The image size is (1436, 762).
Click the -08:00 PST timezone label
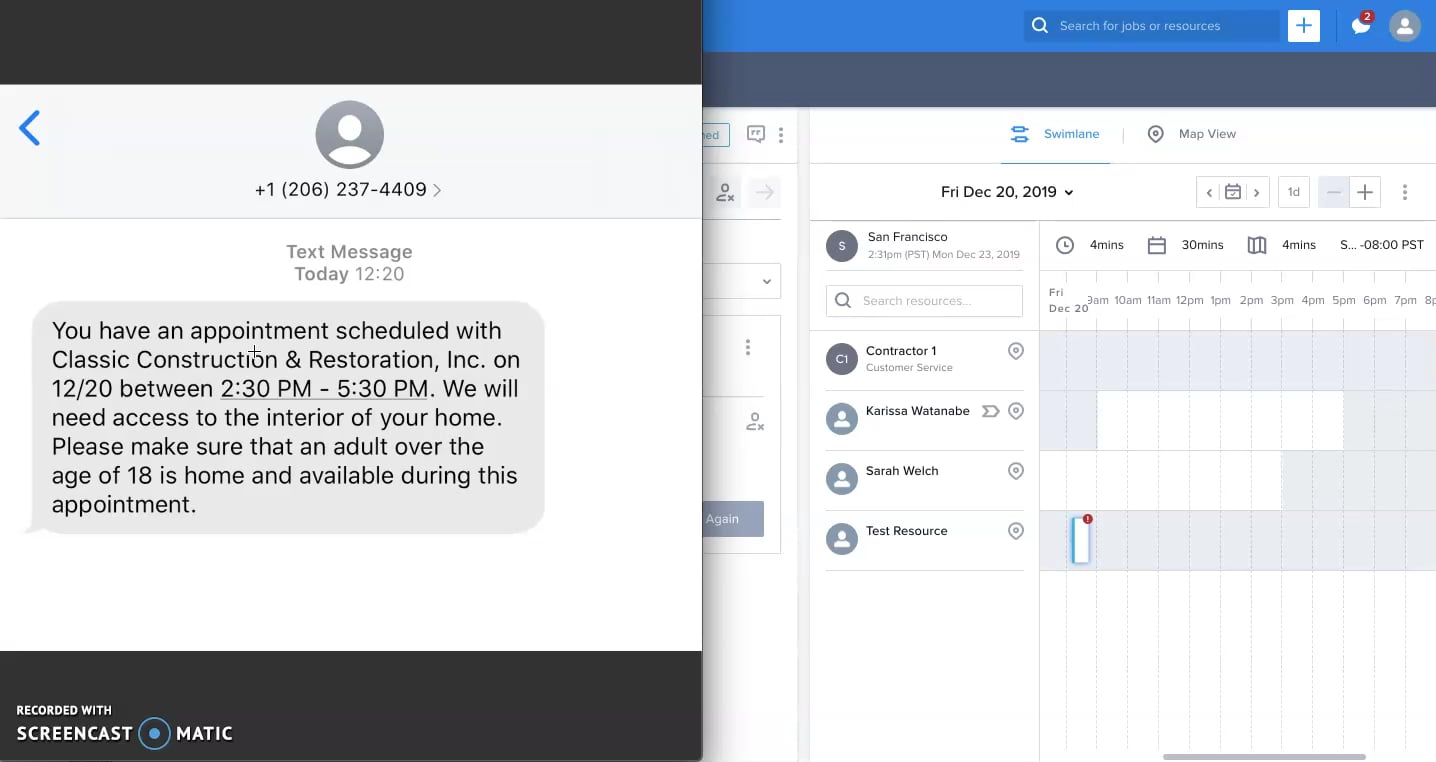(x=1381, y=245)
